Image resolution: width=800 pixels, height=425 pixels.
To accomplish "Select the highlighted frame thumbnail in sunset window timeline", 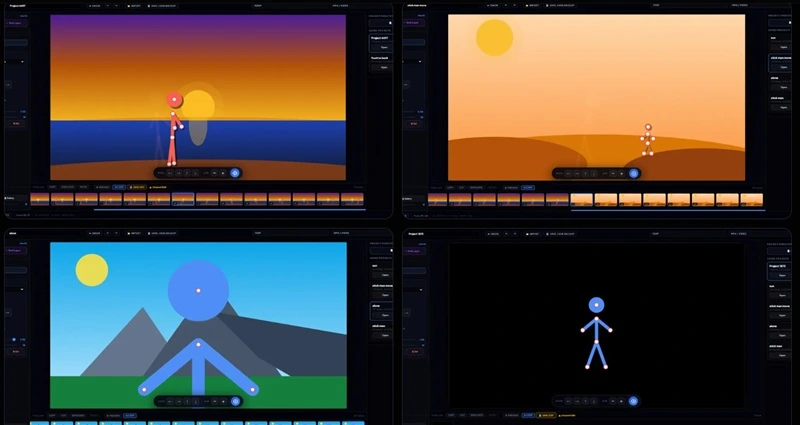I will pyautogui.click(x=183, y=199).
